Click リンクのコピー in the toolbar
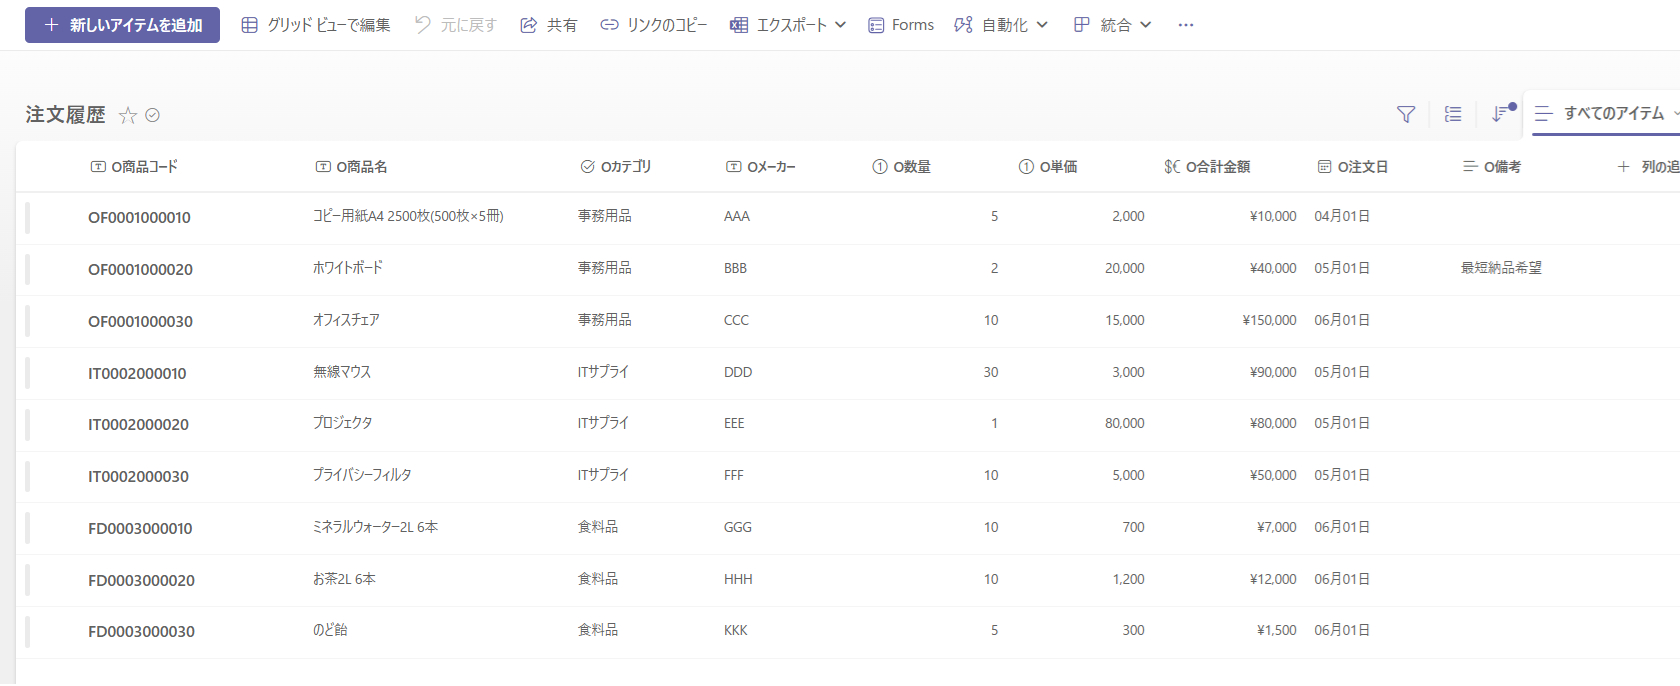This screenshot has width=1680, height=686. [x=654, y=25]
